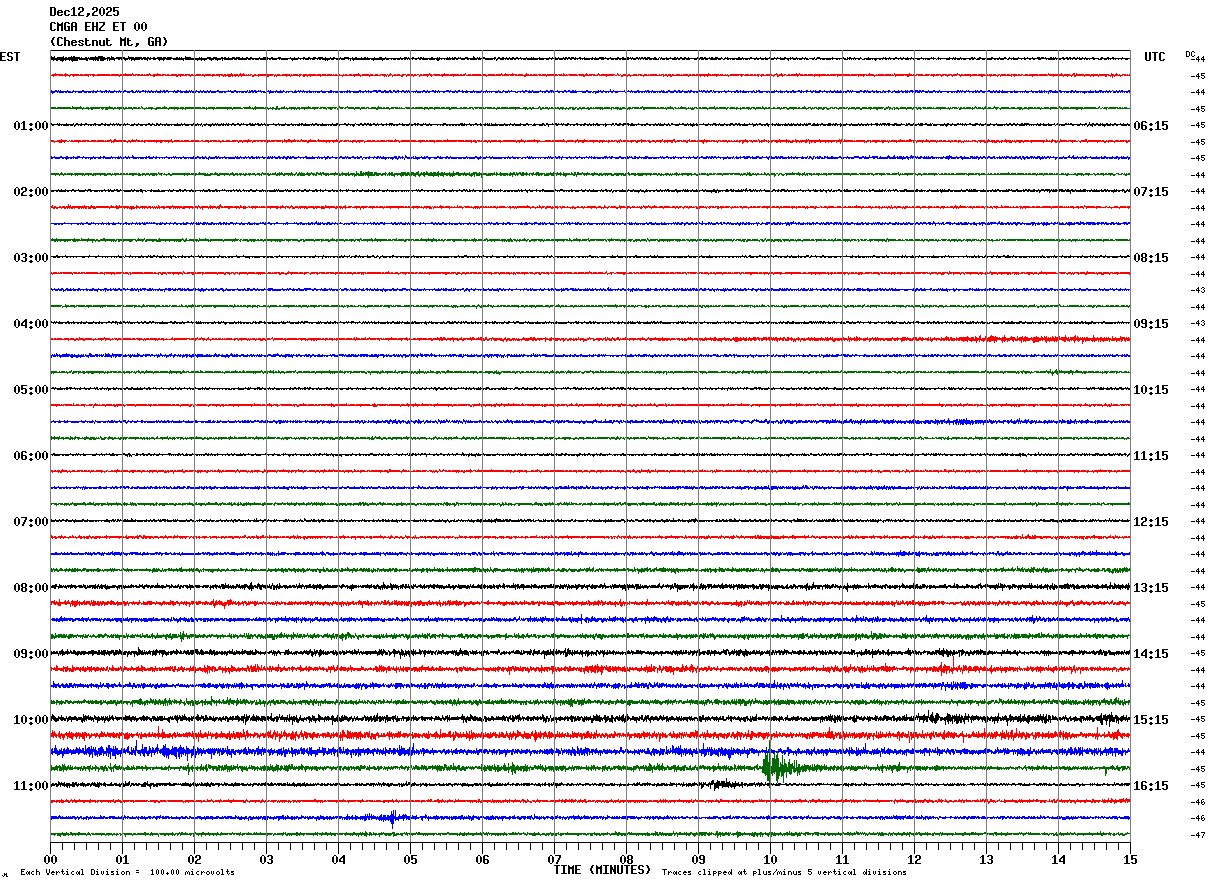Select the 04:00 EST row label
This screenshot has width=1210, height=886.
(x=31, y=324)
